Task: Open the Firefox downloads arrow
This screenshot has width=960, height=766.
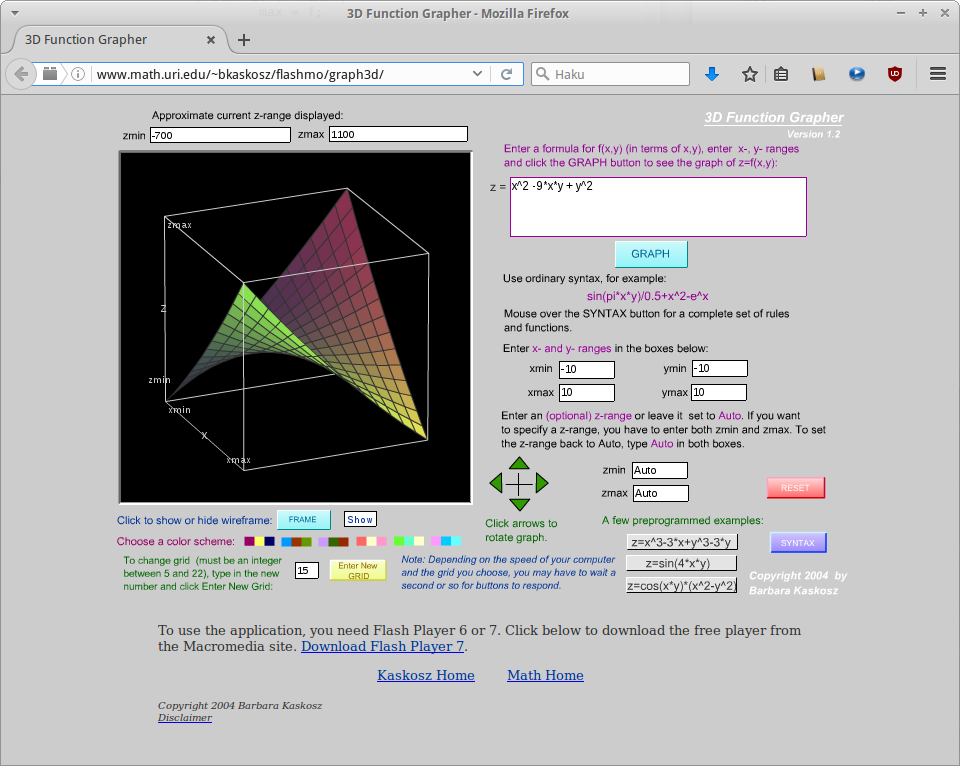Action: pos(712,74)
